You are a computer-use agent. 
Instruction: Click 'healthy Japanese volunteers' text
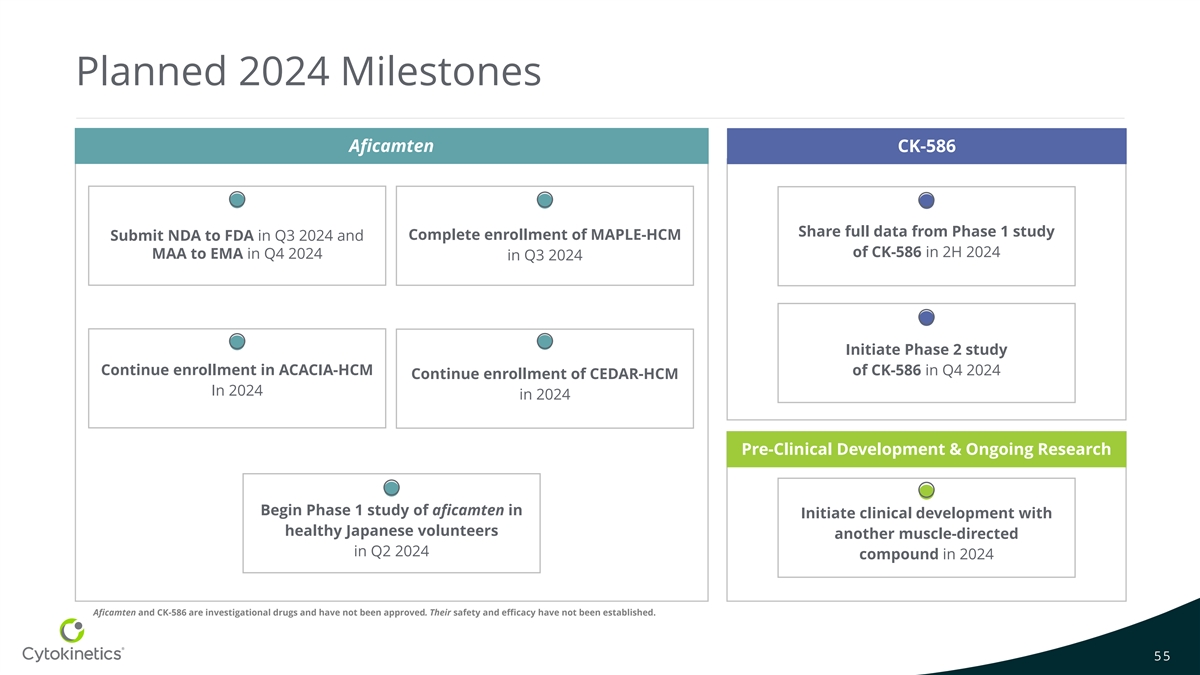(391, 531)
